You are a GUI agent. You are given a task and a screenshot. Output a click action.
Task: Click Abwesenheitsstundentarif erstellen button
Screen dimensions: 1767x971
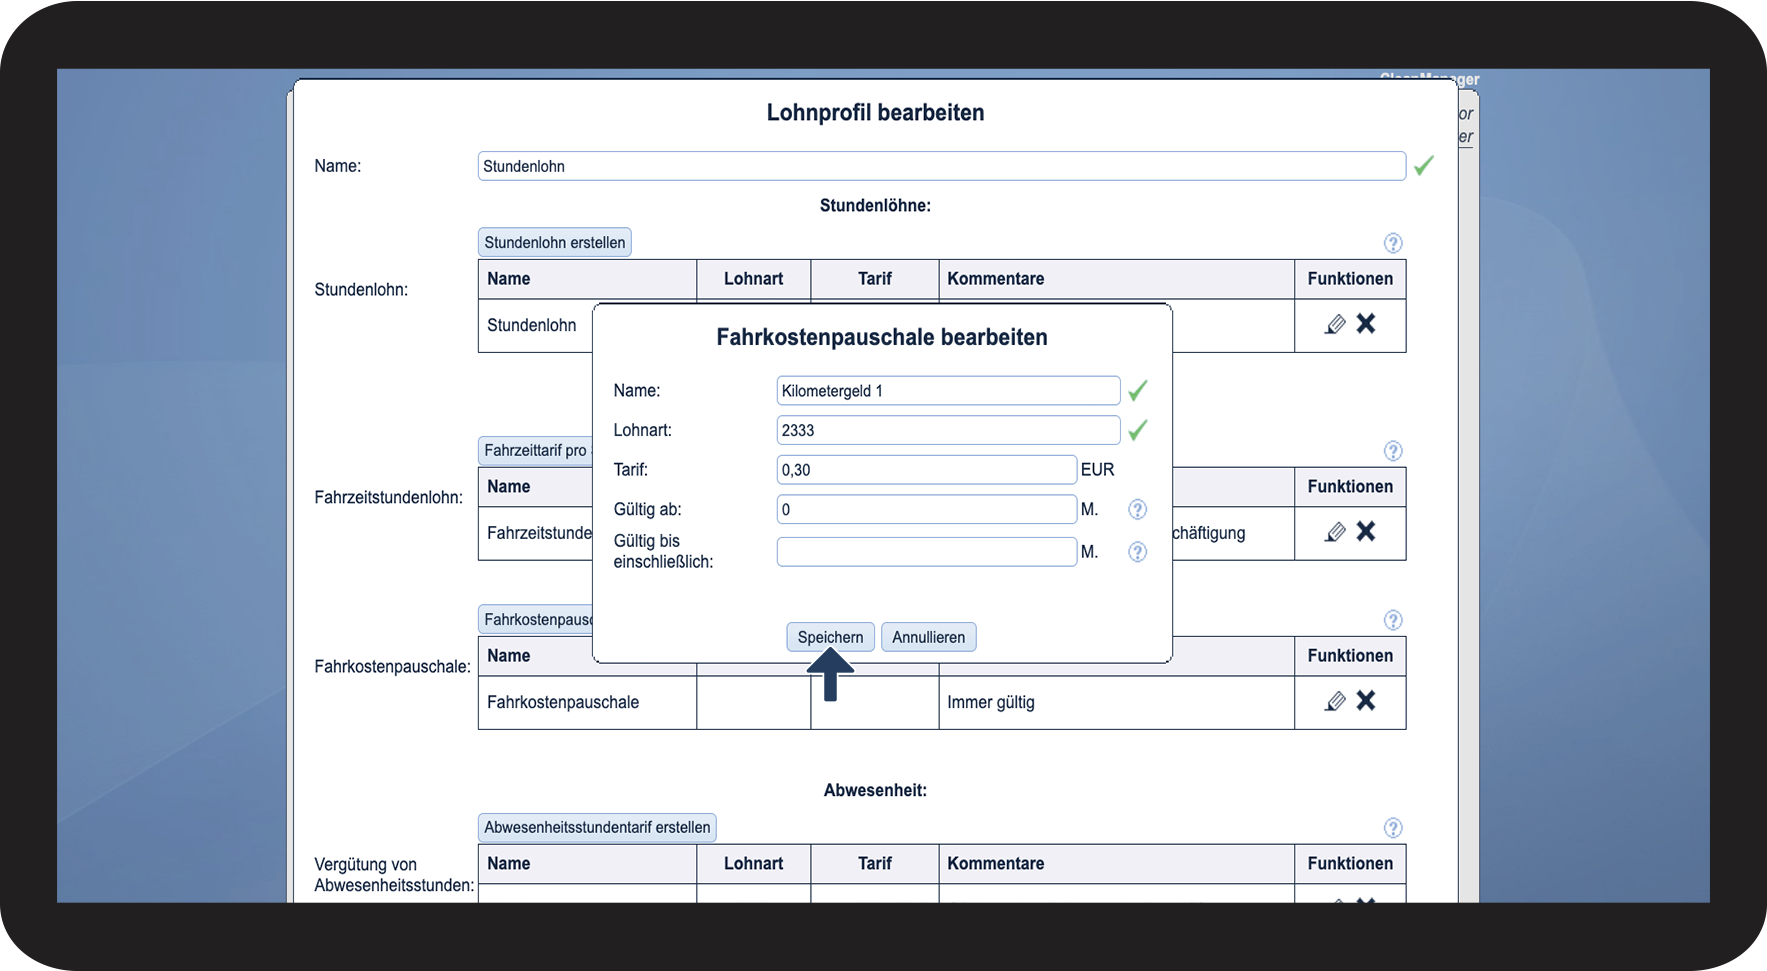click(597, 827)
